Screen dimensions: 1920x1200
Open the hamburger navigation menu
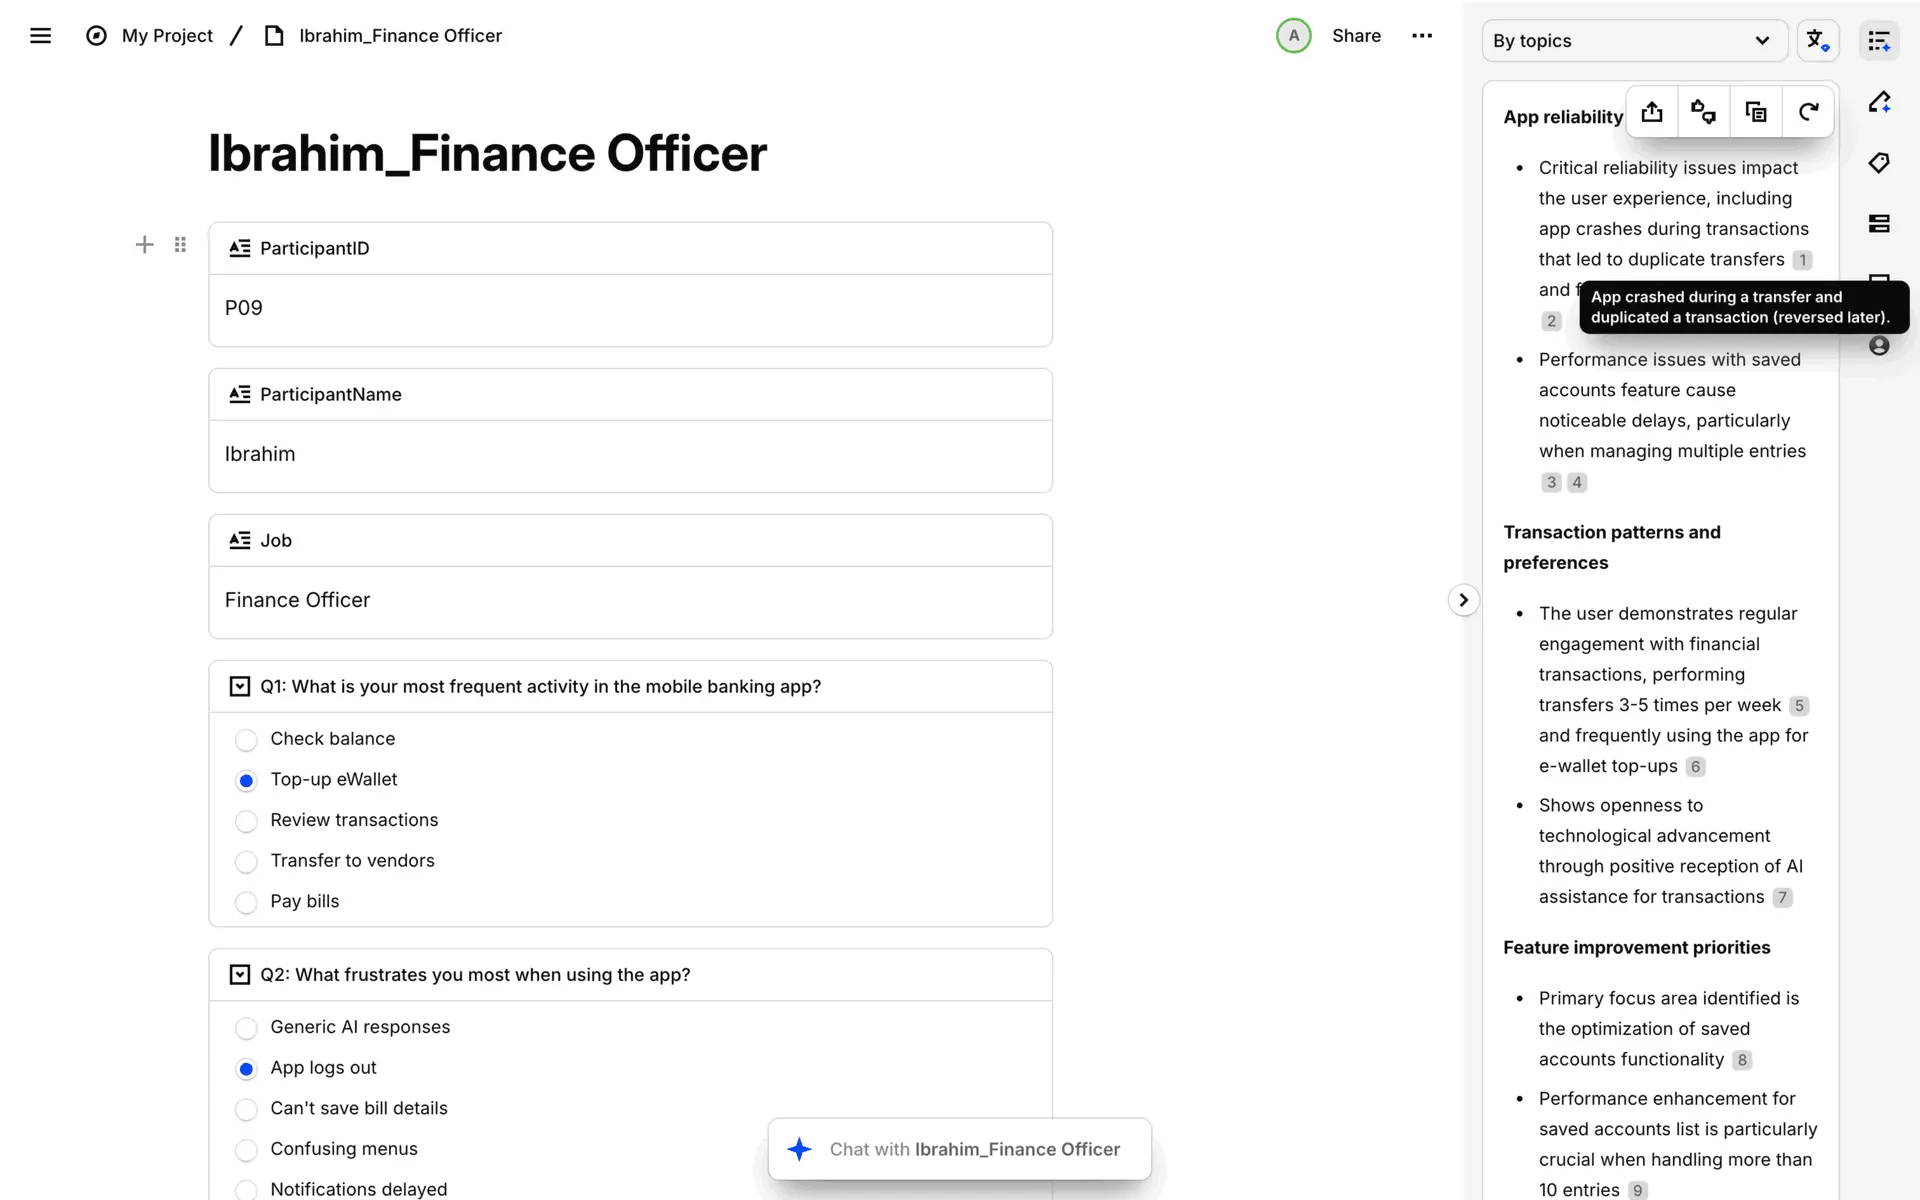(x=40, y=36)
